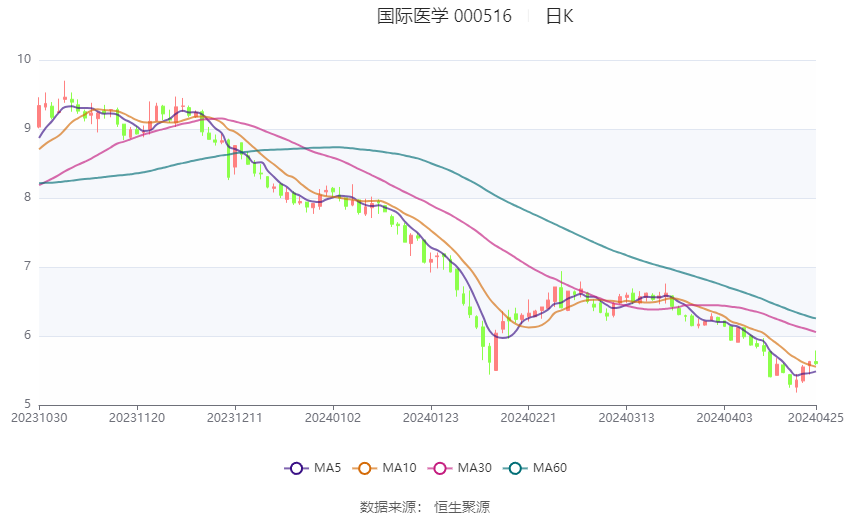This screenshot has height=517, width=850.
Task: Click the 日K label in title
Action: point(559,16)
